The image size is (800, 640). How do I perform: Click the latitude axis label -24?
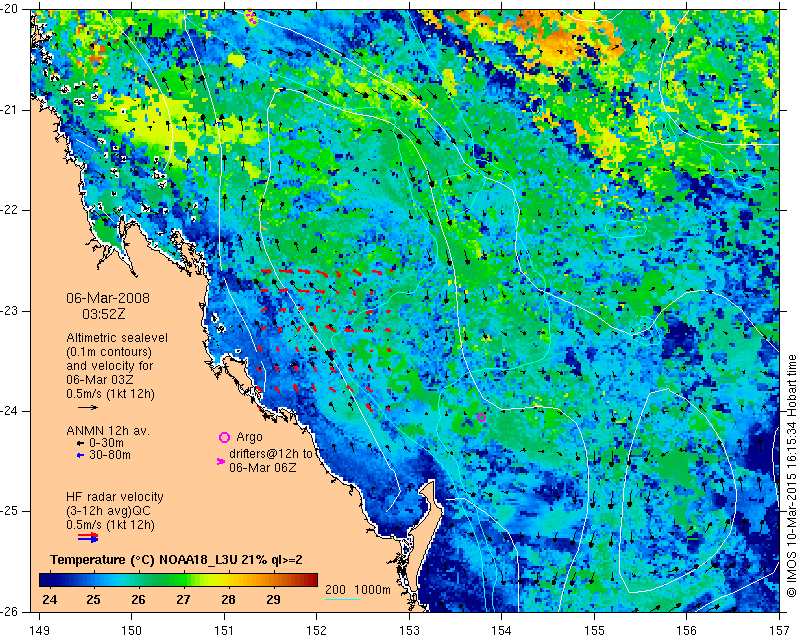(x=10, y=411)
